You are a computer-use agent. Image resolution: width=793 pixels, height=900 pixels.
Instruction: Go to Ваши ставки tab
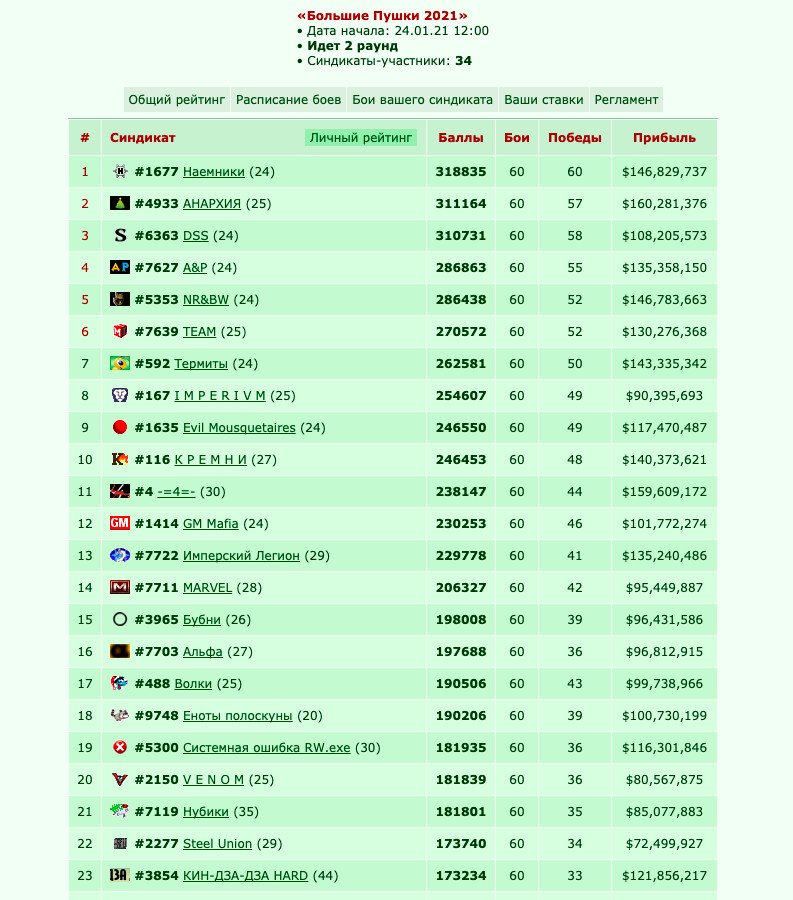point(544,100)
